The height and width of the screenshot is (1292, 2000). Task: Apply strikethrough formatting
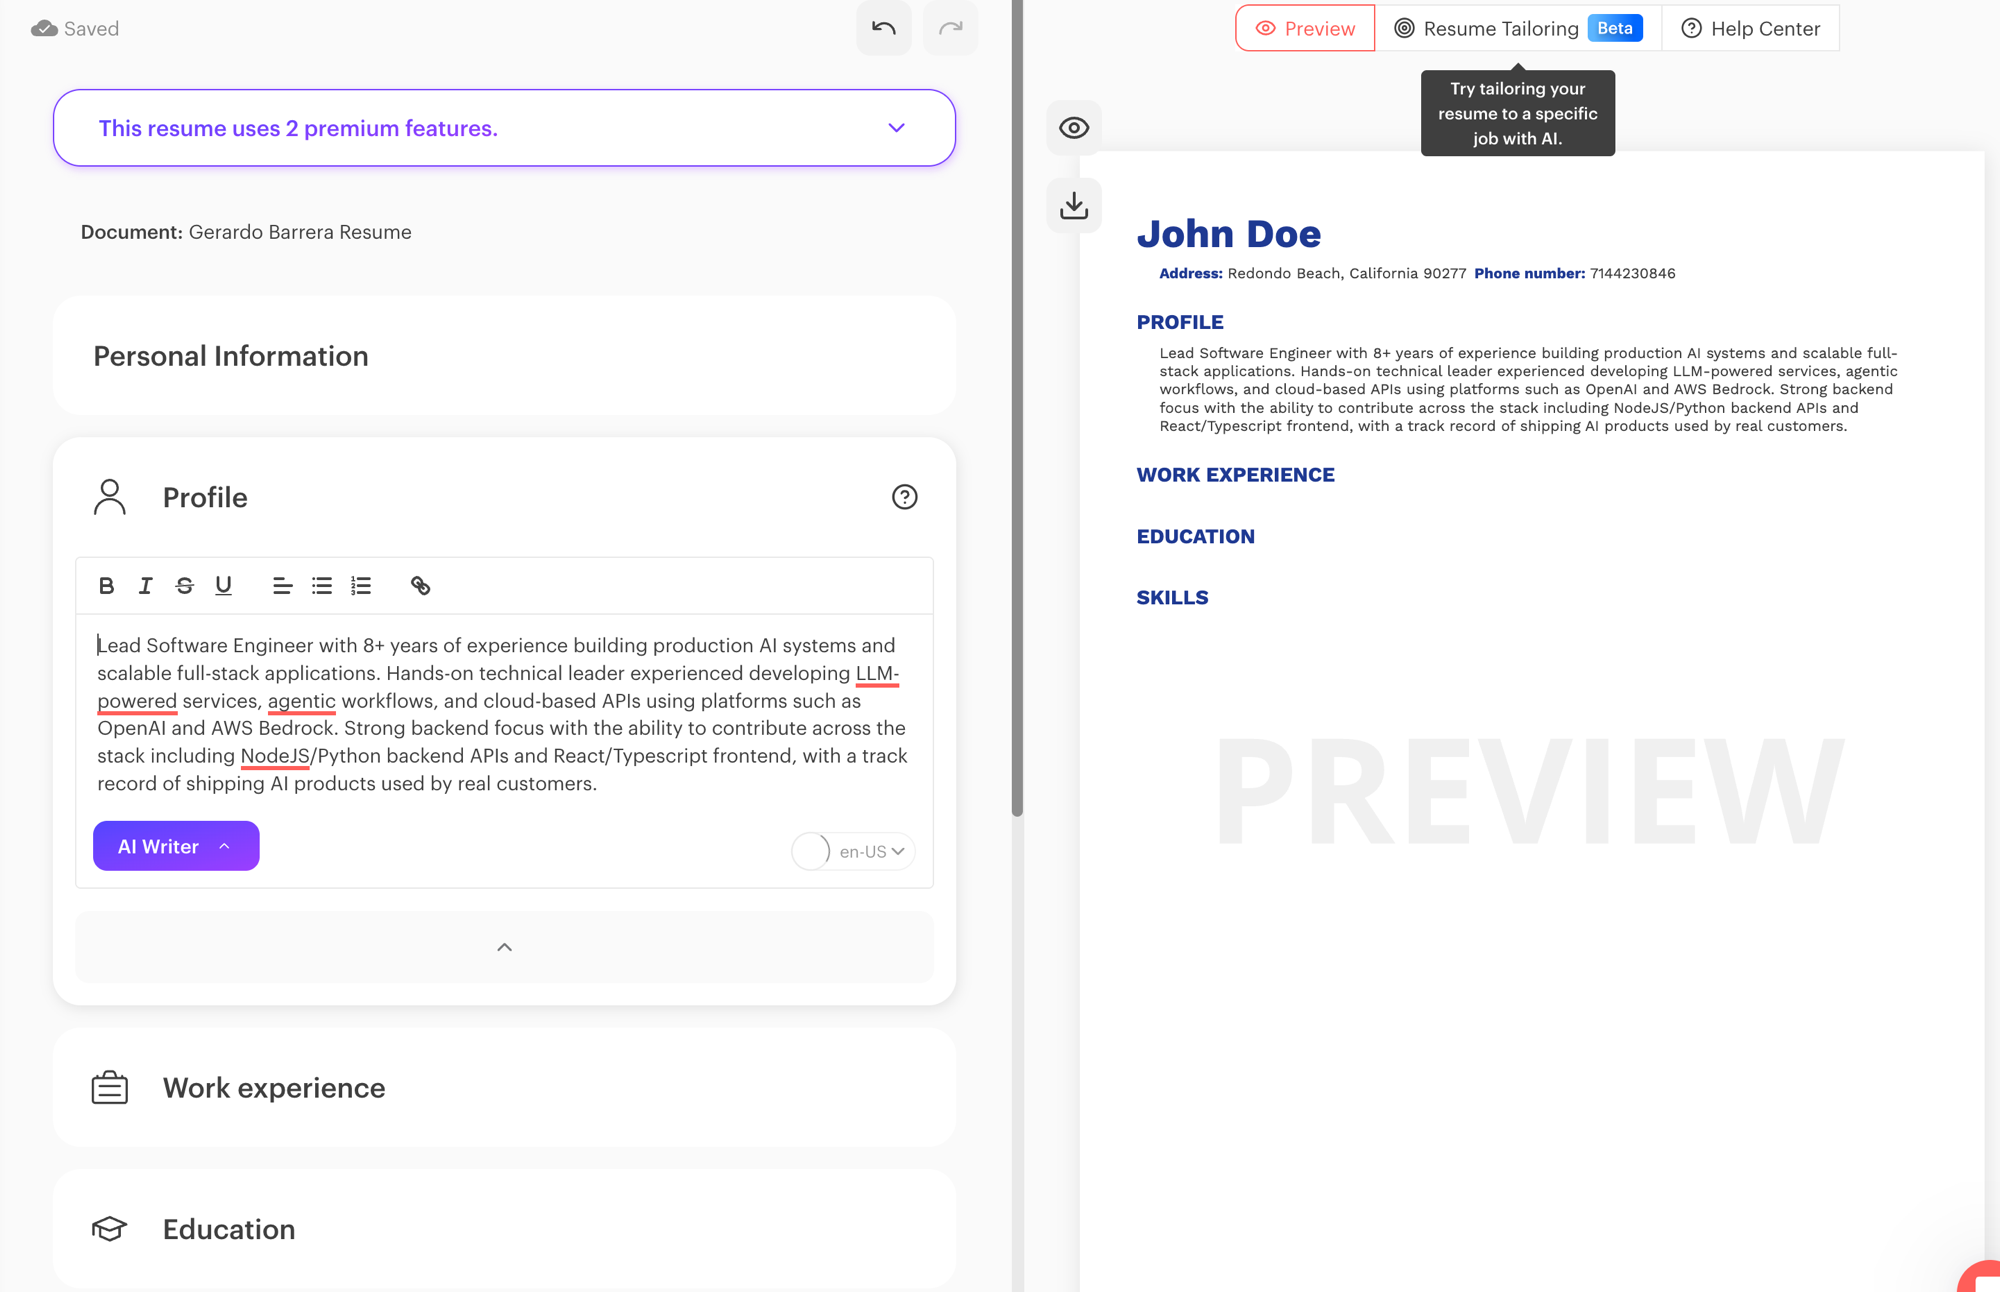pyautogui.click(x=184, y=586)
